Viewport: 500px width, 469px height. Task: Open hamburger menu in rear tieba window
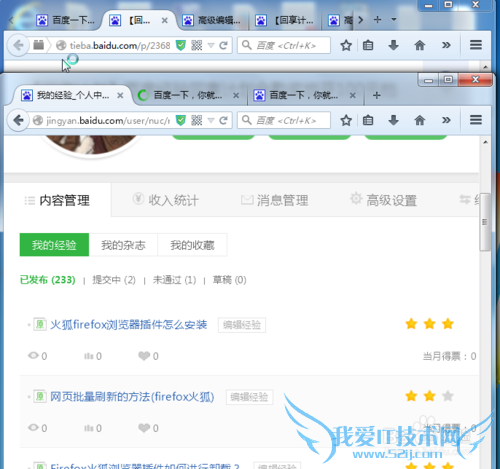tap(476, 45)
